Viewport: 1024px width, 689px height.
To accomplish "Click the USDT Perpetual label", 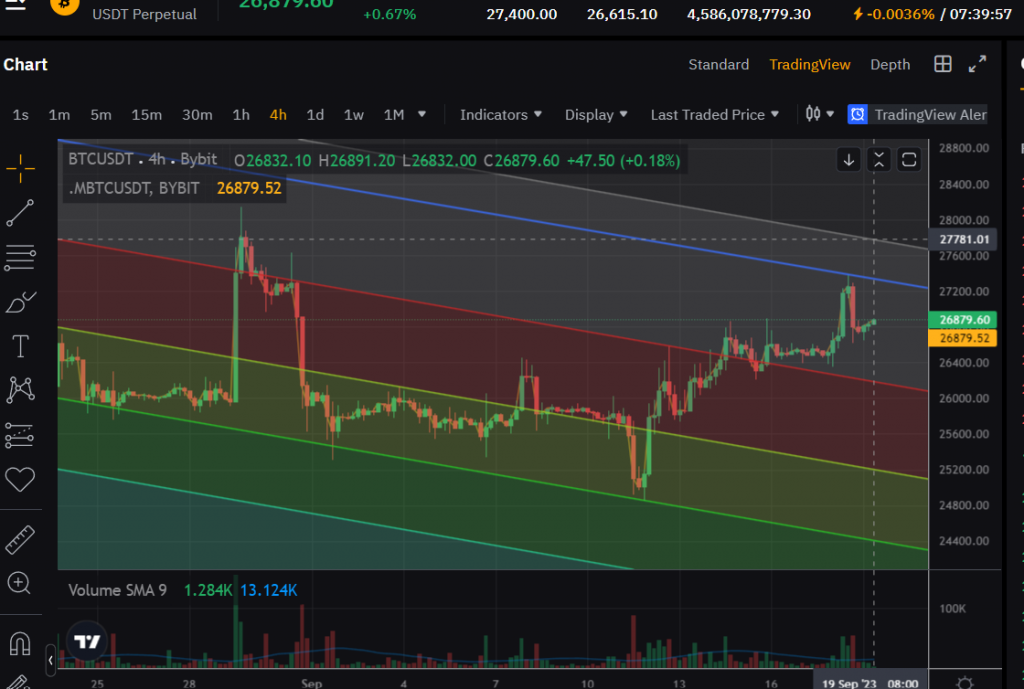I will tap(144, 14).
